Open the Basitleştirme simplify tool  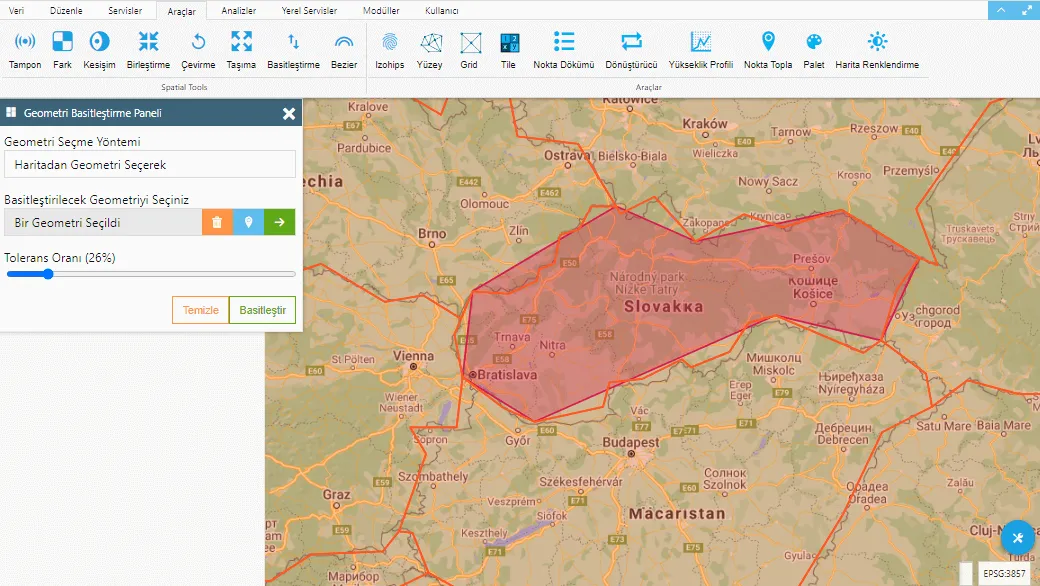click(x=293, y=50)
